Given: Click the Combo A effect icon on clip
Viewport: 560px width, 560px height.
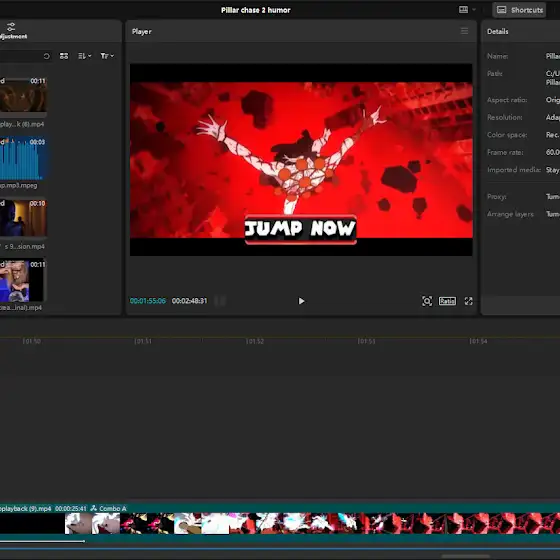Looking at the screenshot, I should pos(94,508).
